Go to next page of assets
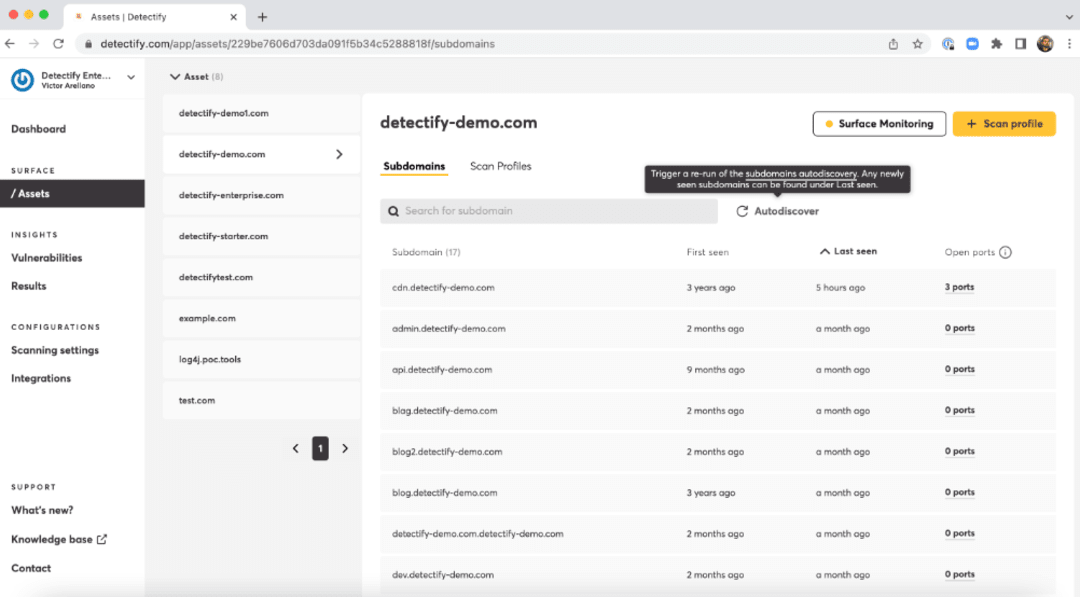This screenshot has height=597, width=1080. point(345,449)
